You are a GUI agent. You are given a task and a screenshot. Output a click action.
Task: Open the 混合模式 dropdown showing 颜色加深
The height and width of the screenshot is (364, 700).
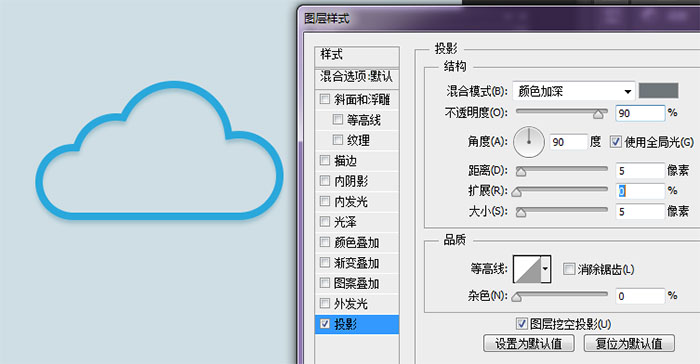574,91
